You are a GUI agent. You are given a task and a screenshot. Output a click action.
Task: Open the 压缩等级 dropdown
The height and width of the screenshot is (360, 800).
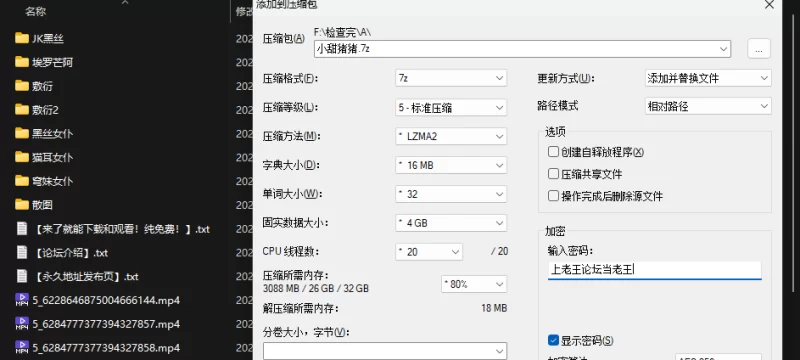[x=451, y=108]
